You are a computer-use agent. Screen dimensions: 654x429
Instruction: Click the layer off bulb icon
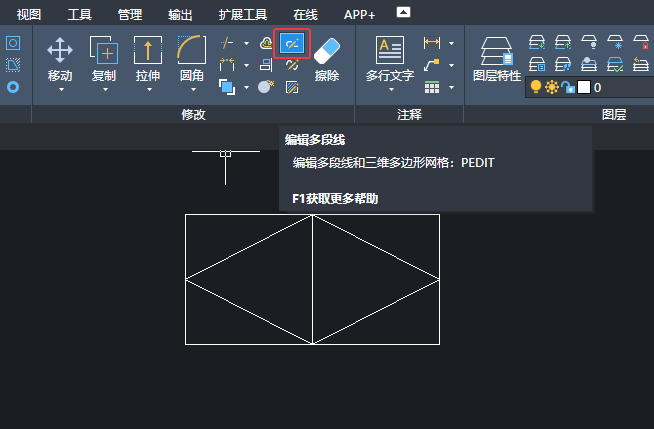click(589, 42)
